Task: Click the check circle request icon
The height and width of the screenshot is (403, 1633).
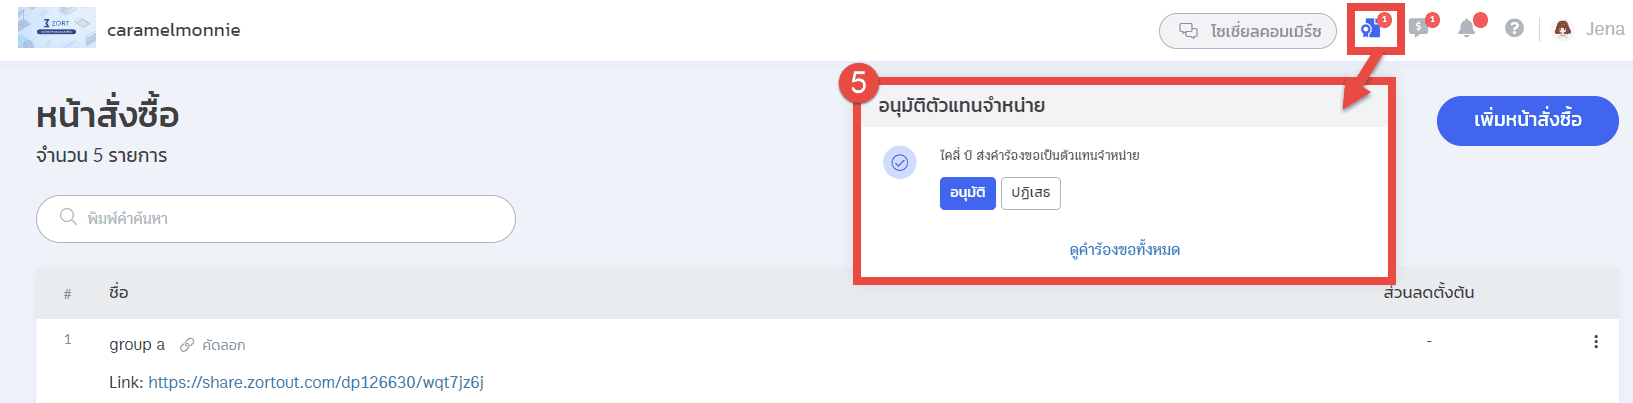Action: [x=900, y=162]
